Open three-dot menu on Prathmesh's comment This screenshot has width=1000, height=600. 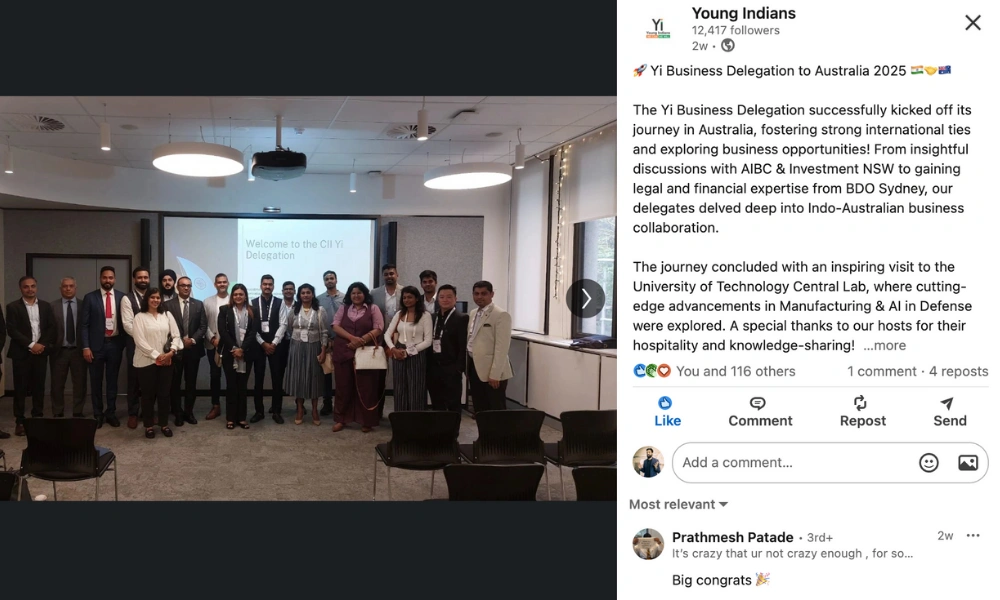(x=973, y=536)
